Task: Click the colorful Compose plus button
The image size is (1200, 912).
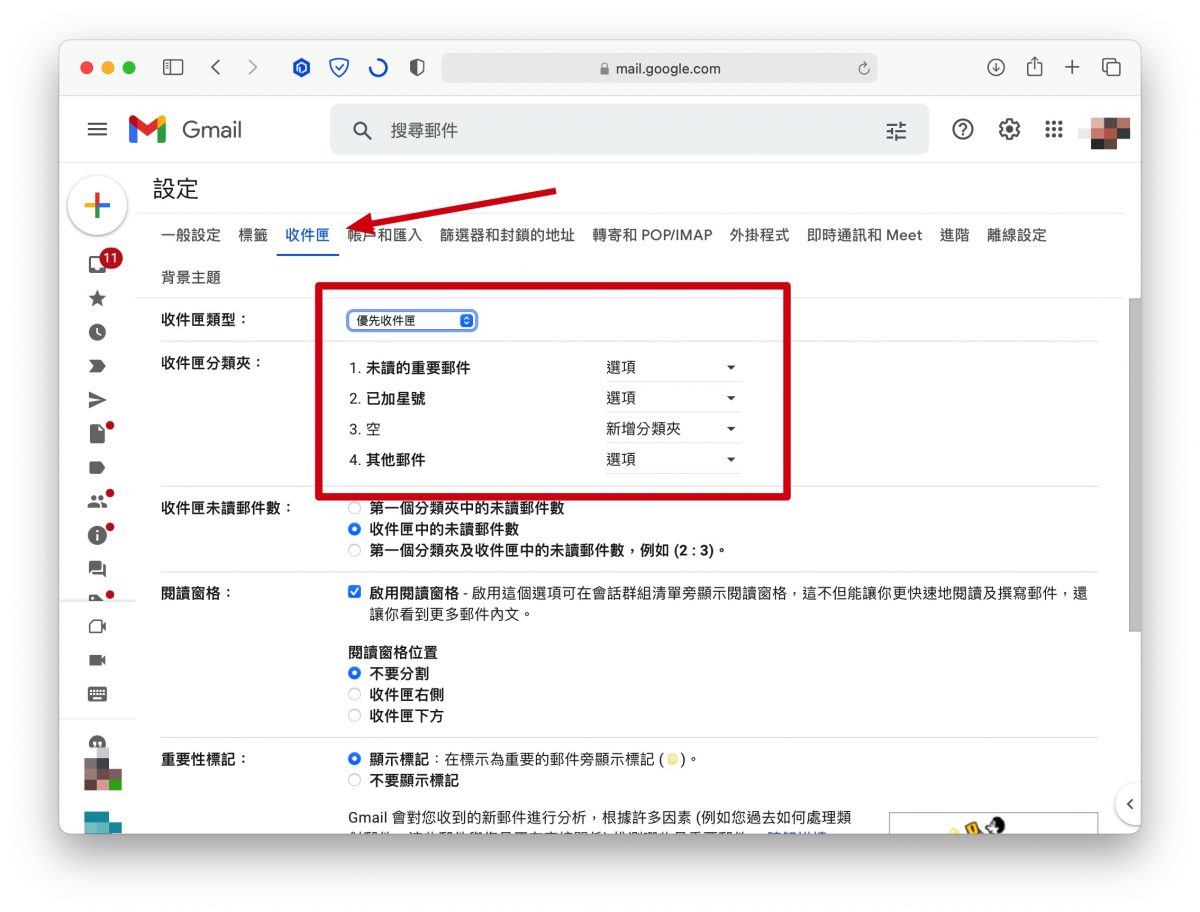Action: pyautogui.click(x=97, y=206)
